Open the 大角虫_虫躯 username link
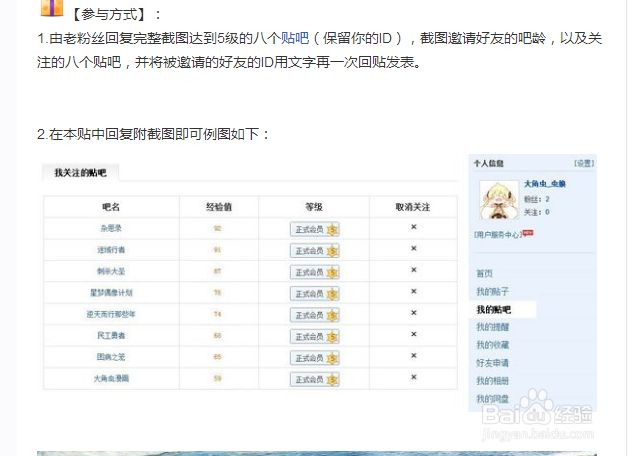 (x=545, y=184)
